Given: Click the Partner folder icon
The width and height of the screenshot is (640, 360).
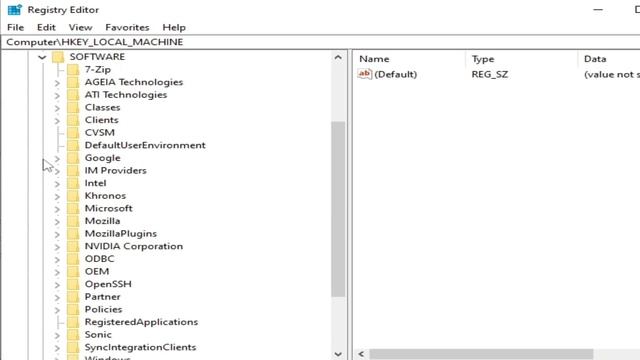Looking at the screenshot, I should (x=73, y=297).
